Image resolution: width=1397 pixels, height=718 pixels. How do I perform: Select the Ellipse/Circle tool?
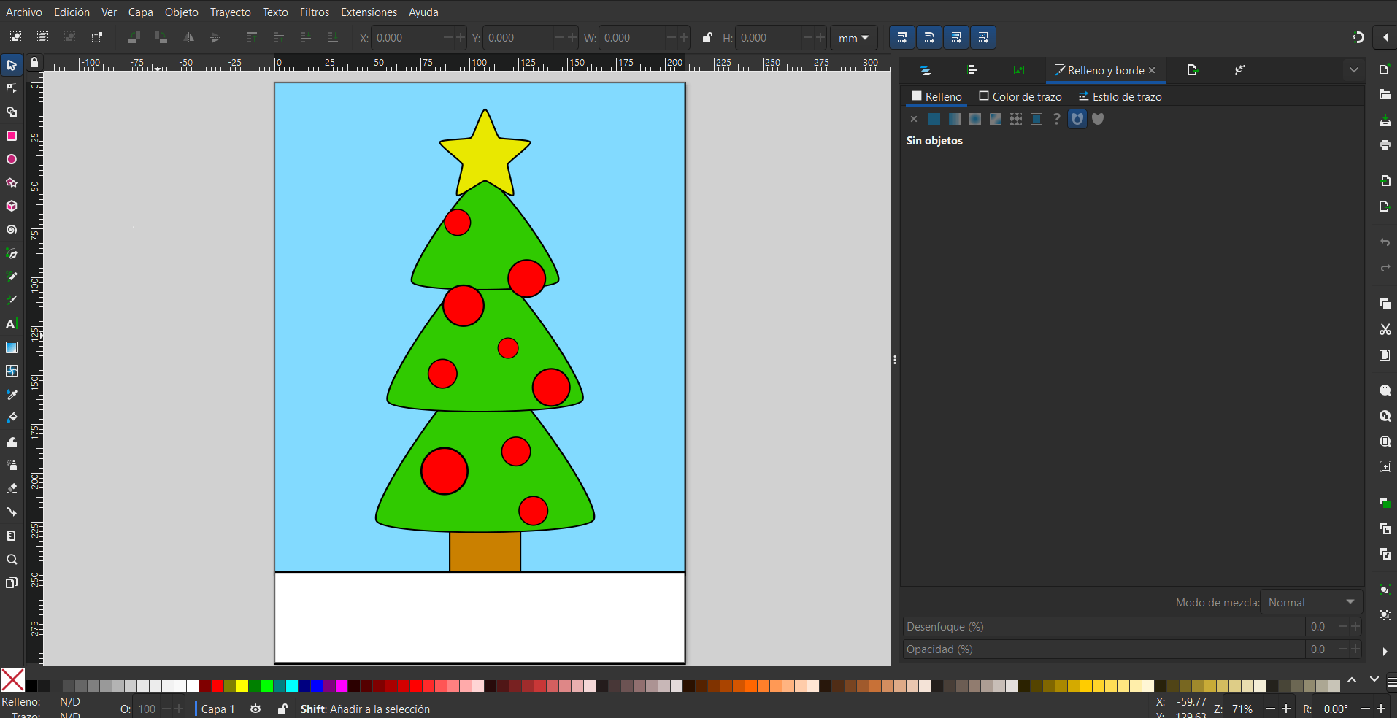pyautogui.click(x=12, y=159)
